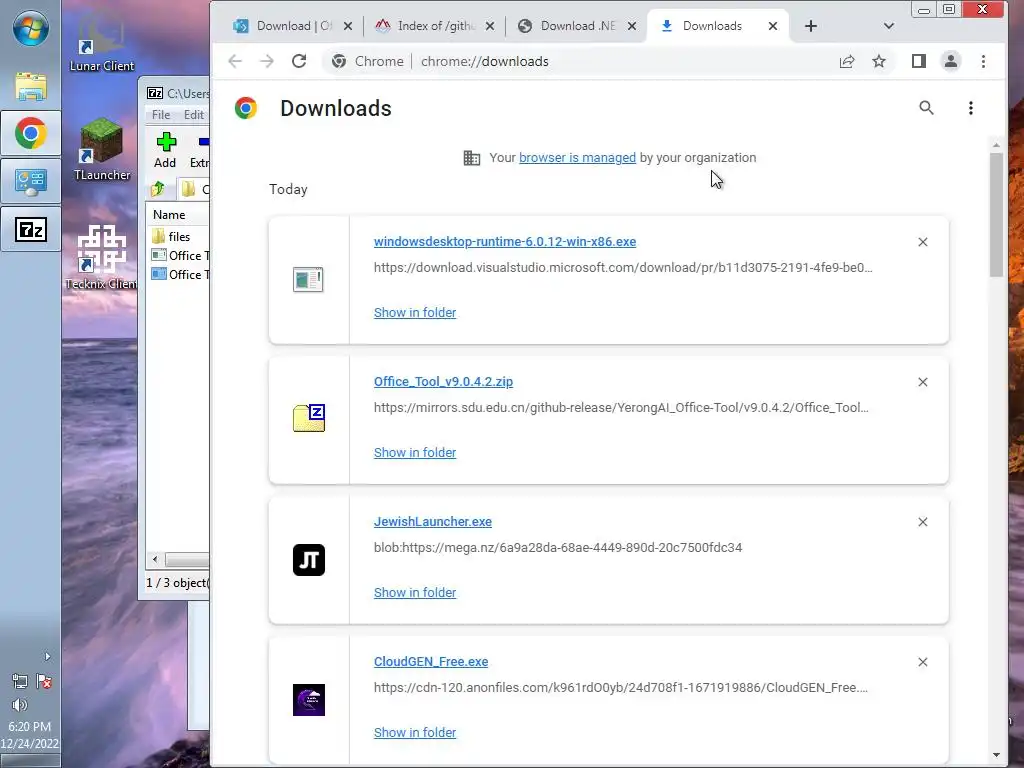Click the volume speaker tray icon
The image size is (1024, 768).
20,705
